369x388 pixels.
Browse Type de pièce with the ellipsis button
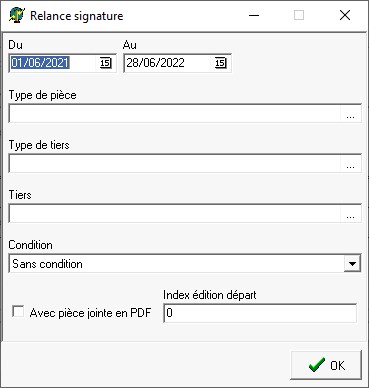[350, 114]
